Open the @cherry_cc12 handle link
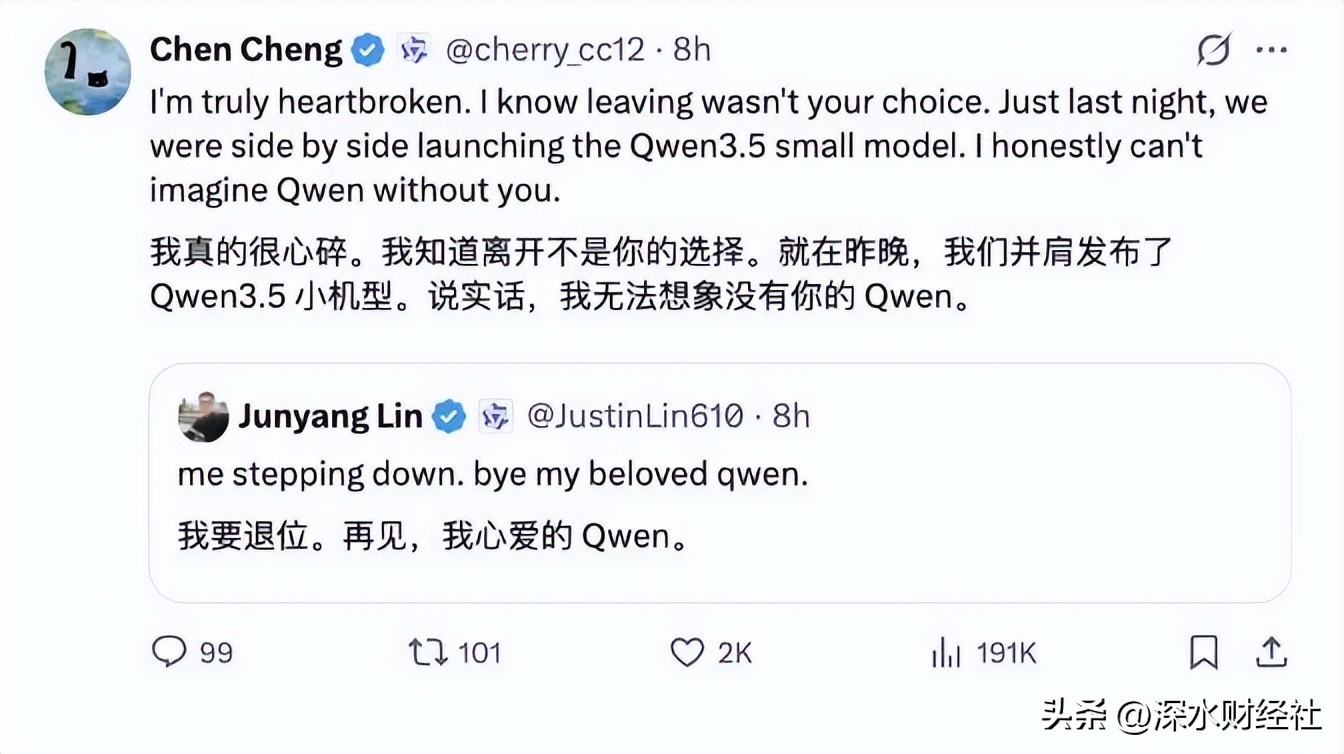Image resolution: width=1344 pixels, height=754 pixels. coord(545,49)
